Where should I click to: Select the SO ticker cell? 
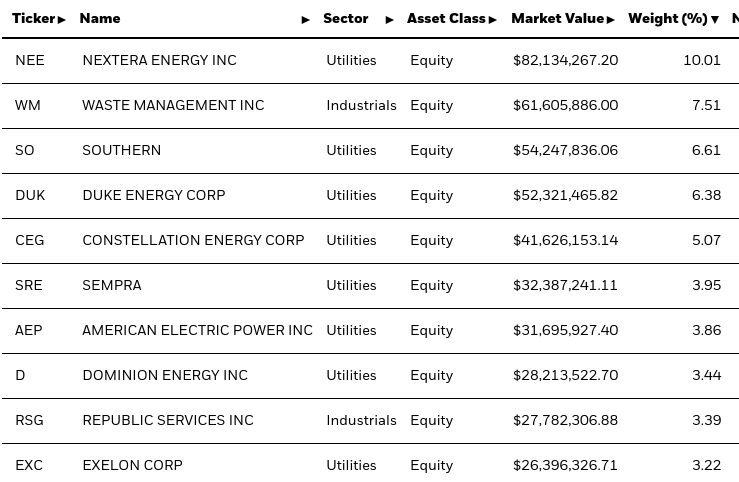25,150
